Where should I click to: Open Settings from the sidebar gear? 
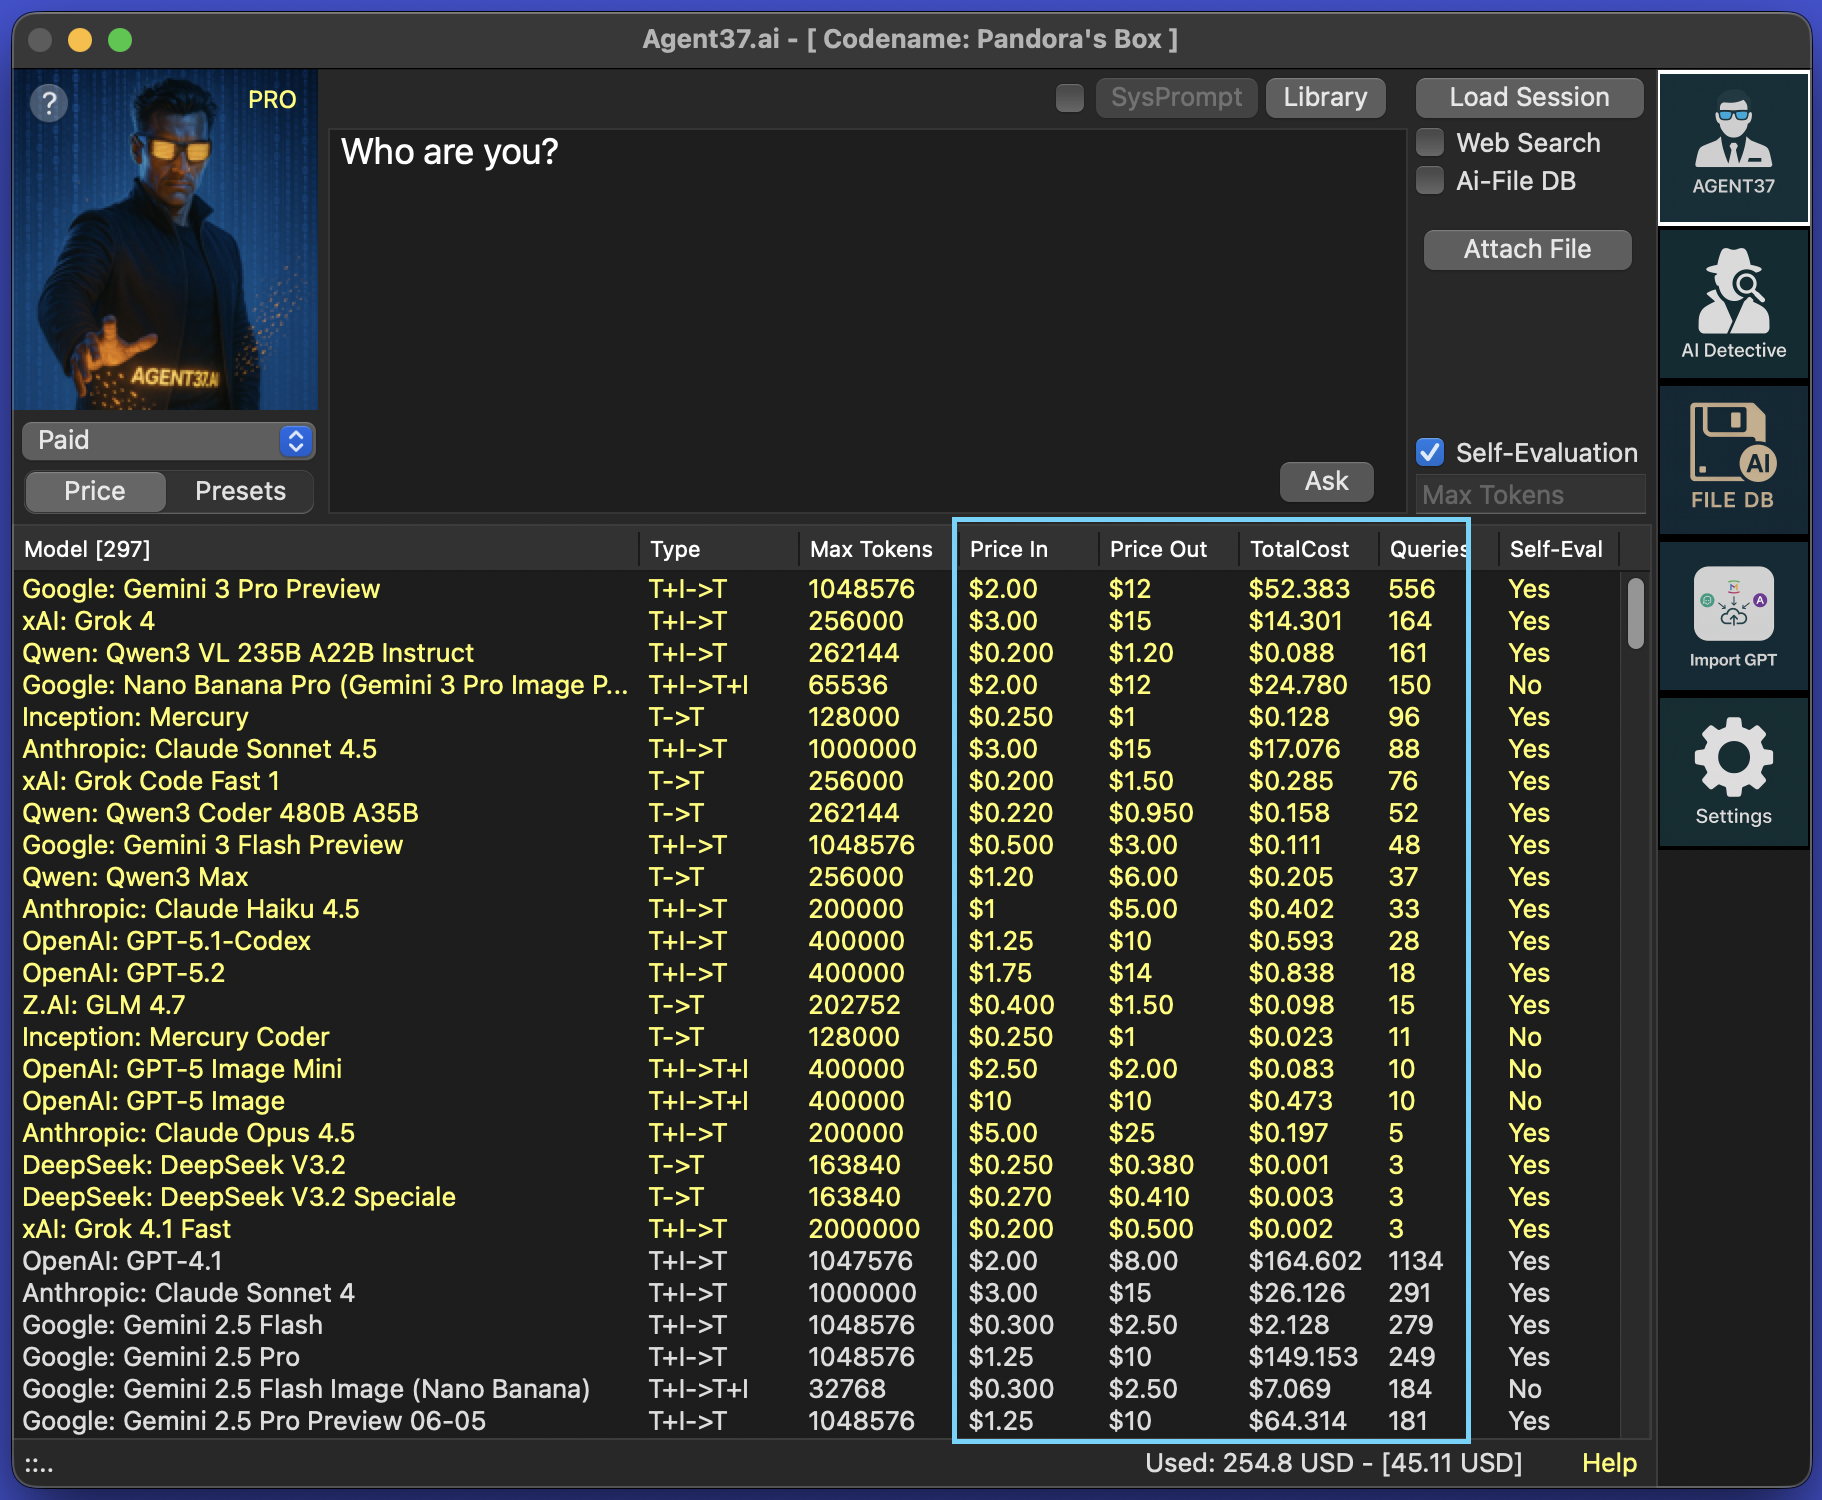point(1733,772)
